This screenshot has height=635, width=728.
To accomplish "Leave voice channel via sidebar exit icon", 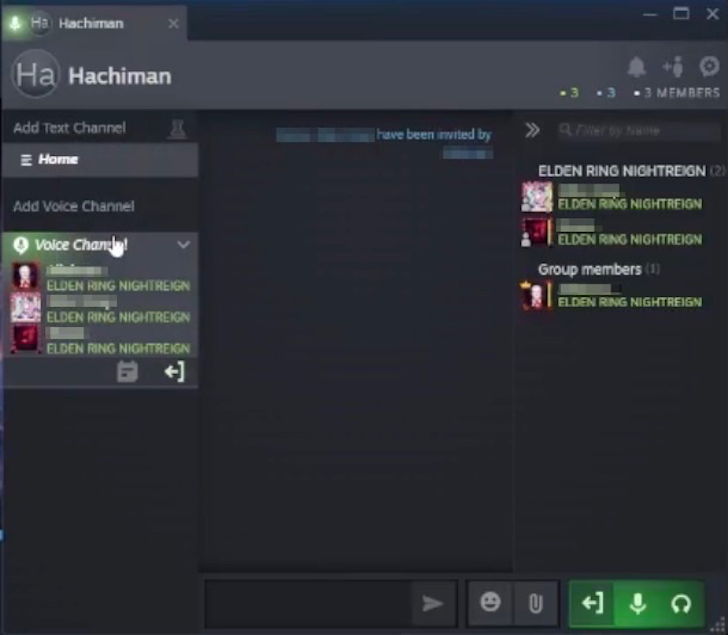I will click(x=175, y=372).
